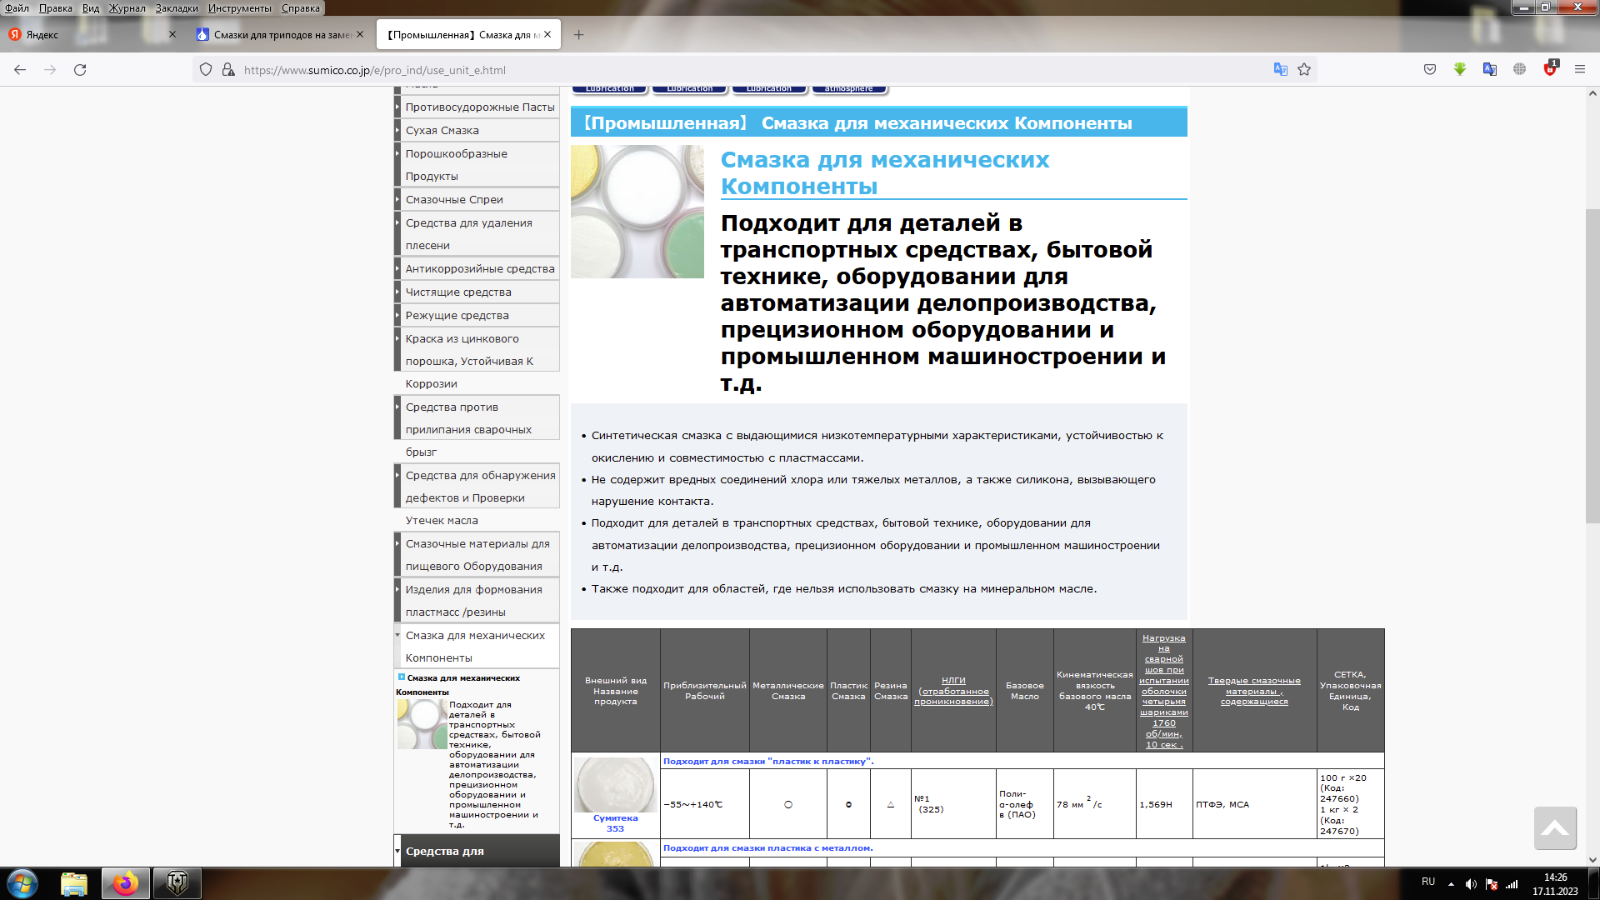Viewport: 1600px width, 900px height.
Task: Close the Яндекс tab
Action: [172, 35]
